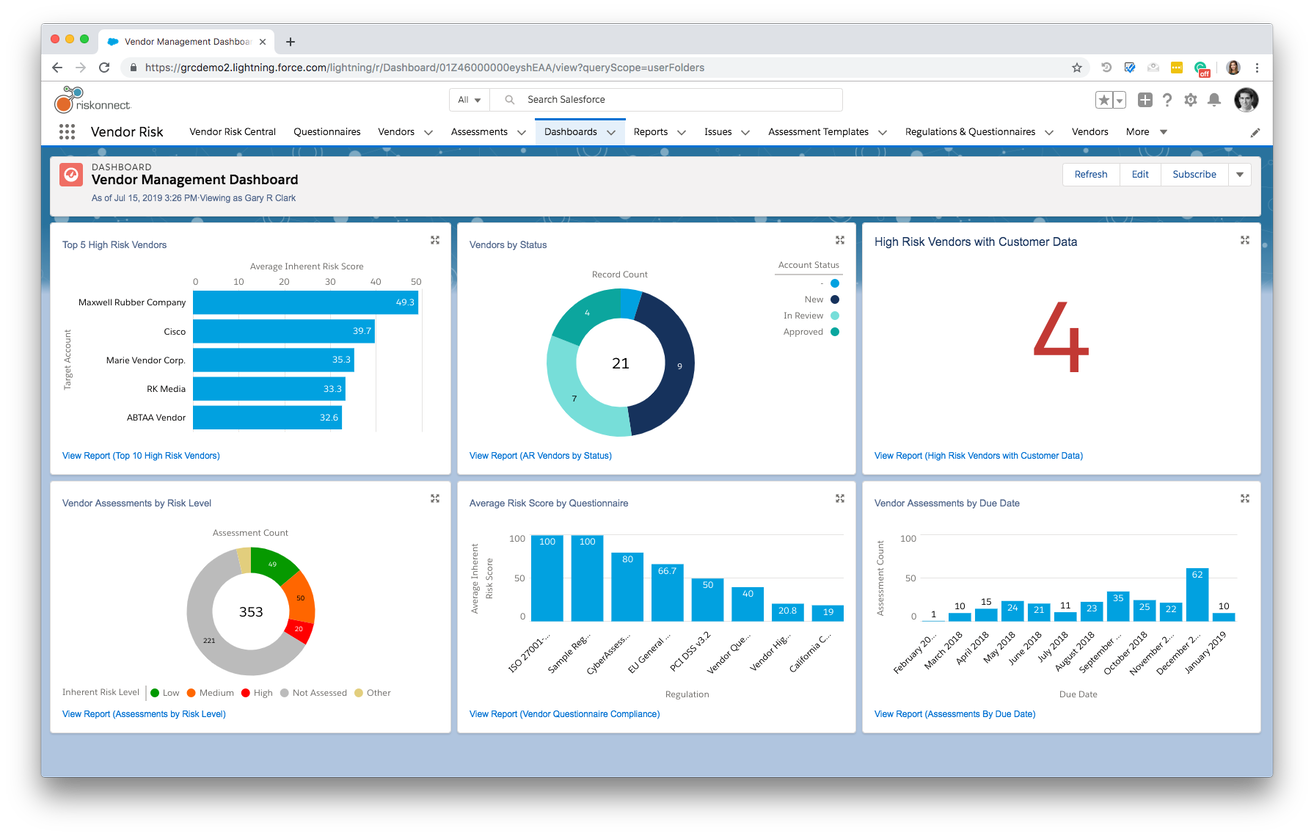Screen dimensions: 1314x836
Task: Open the App Launcher grid icon
Action: 67,132
